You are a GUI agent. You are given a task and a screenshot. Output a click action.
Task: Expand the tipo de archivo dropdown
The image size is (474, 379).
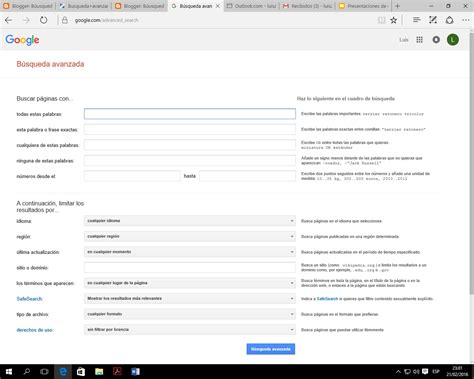pyautogui.click(x=190, y=314)
